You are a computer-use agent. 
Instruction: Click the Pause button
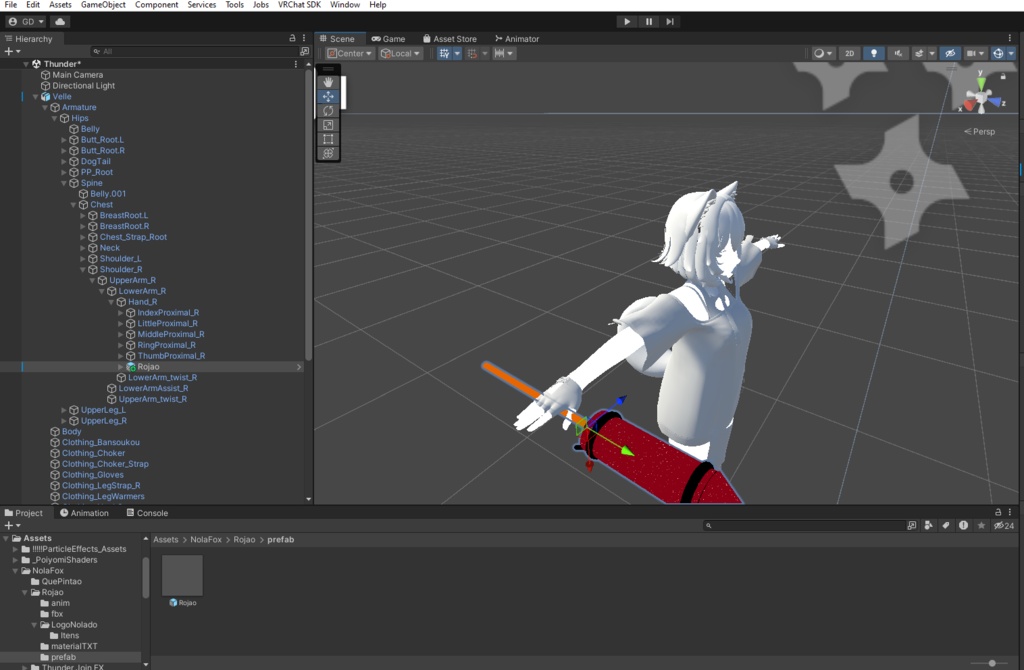pyautogui.click(x=648, y=22)
